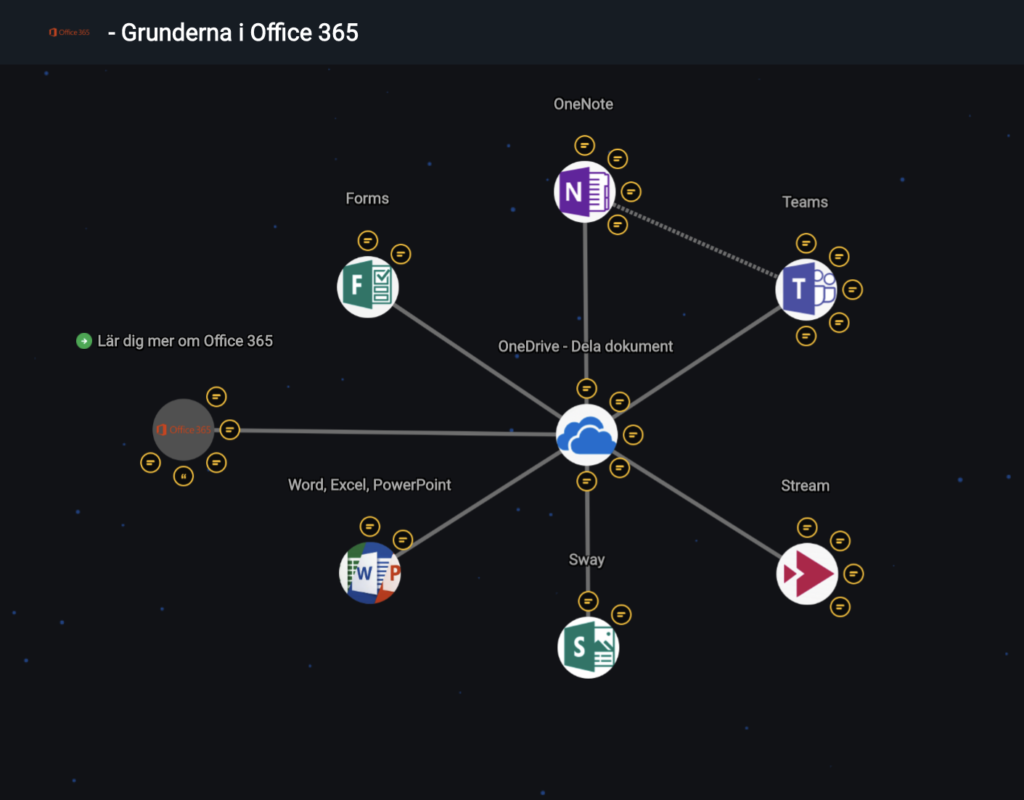
Task: Click the OneNote label text
Action: 583,104
